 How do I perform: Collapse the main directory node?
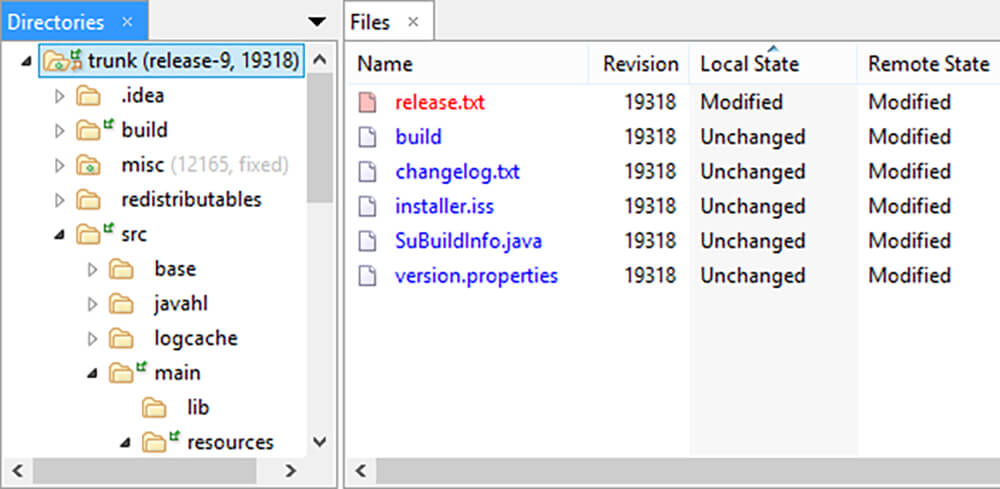92,374
